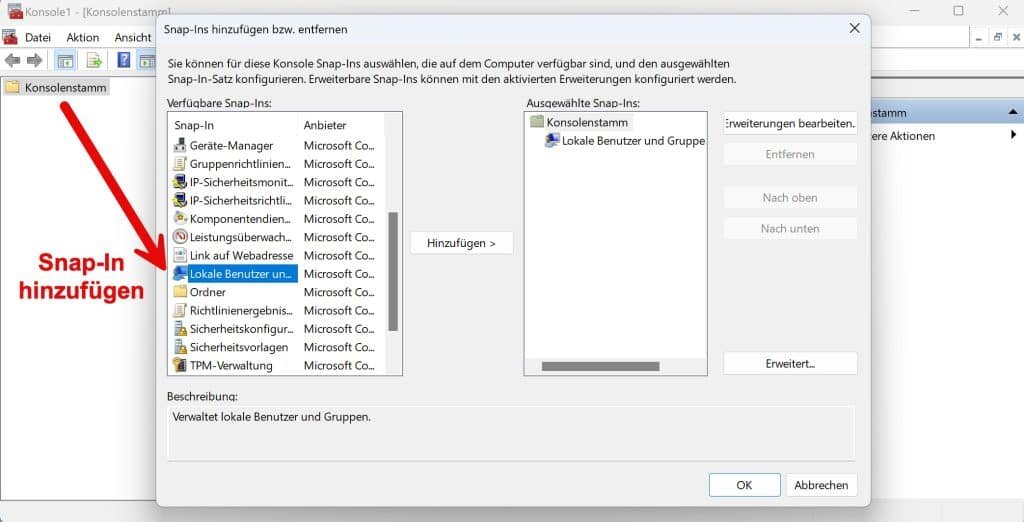Click 'Microsoft Co...' provider cell in the Geräte-Manager row
1024x522 pixels.
click(x=339, y=146)
